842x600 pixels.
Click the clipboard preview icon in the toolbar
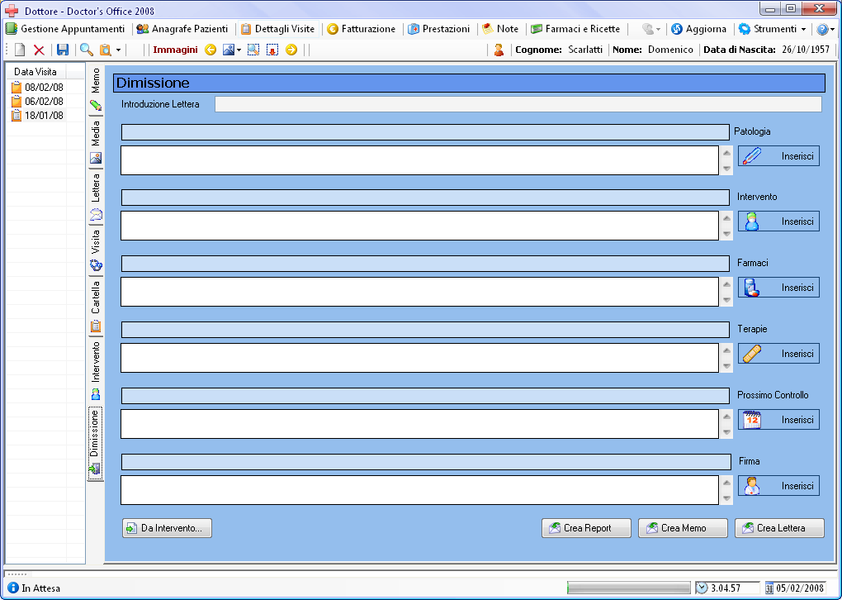(x=105, y=50)
